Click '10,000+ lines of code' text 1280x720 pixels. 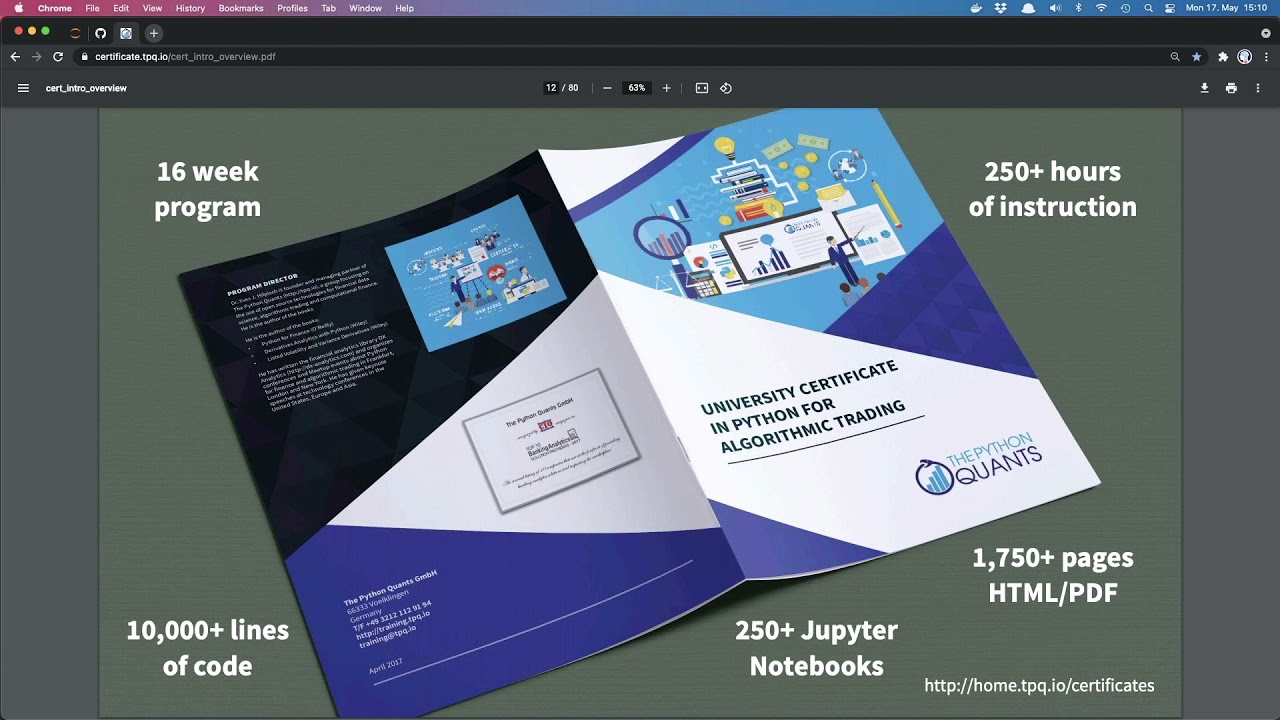coord(207,648)
